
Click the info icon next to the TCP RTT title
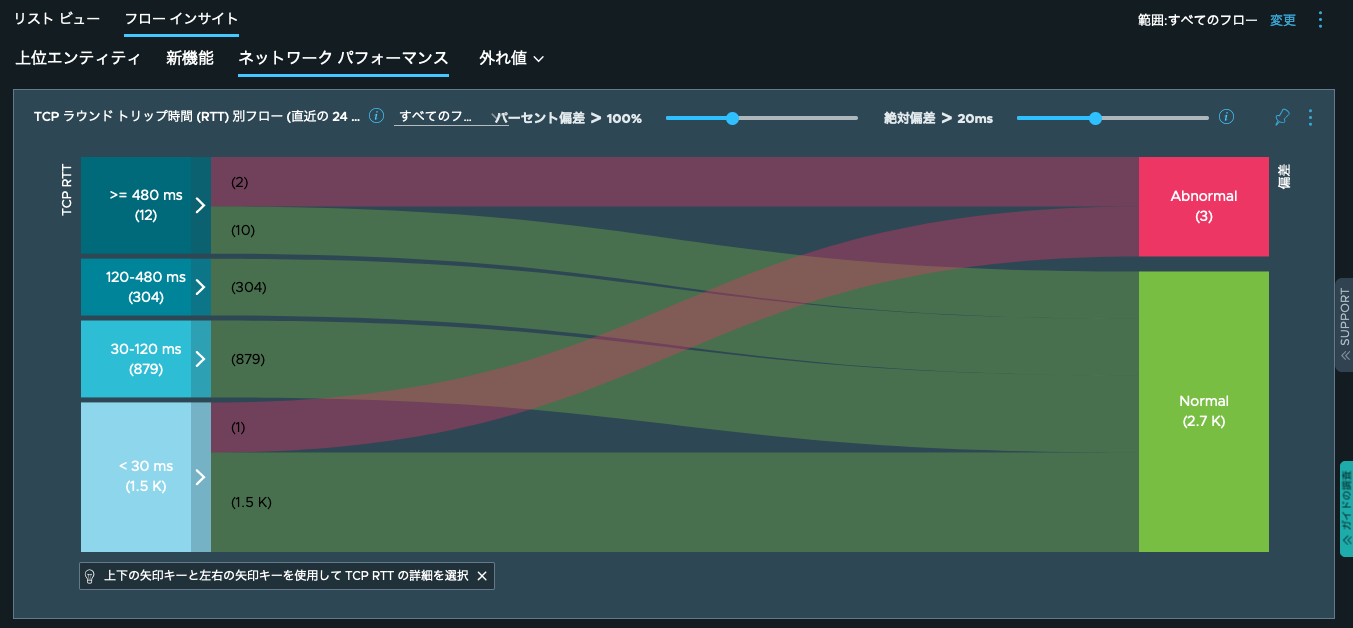point(377,116)
